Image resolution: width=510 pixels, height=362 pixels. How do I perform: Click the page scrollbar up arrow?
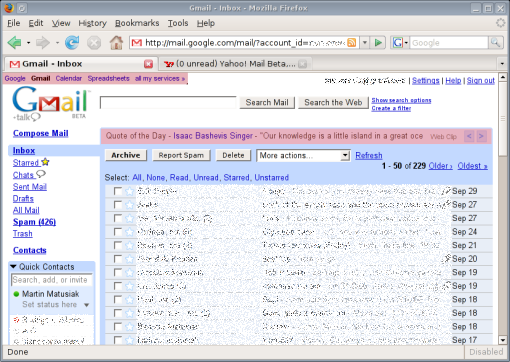point(503,78)
